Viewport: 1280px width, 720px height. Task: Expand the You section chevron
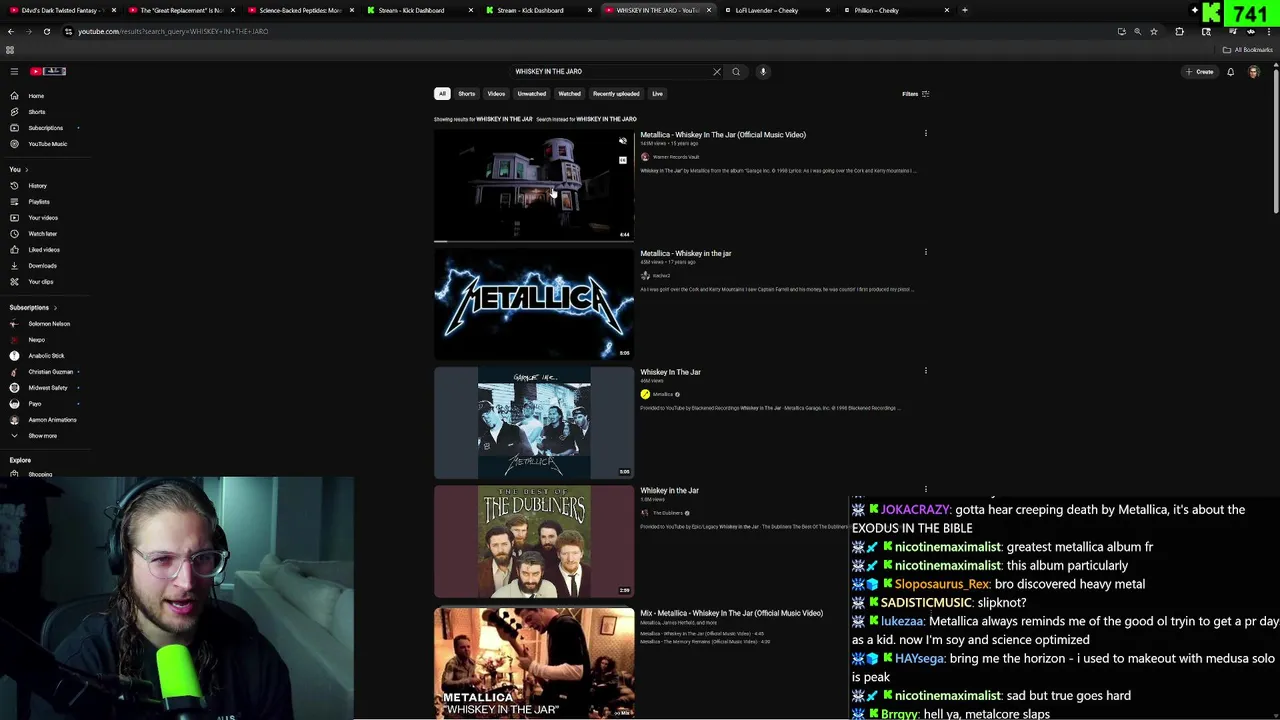click(x=26, y=170)
